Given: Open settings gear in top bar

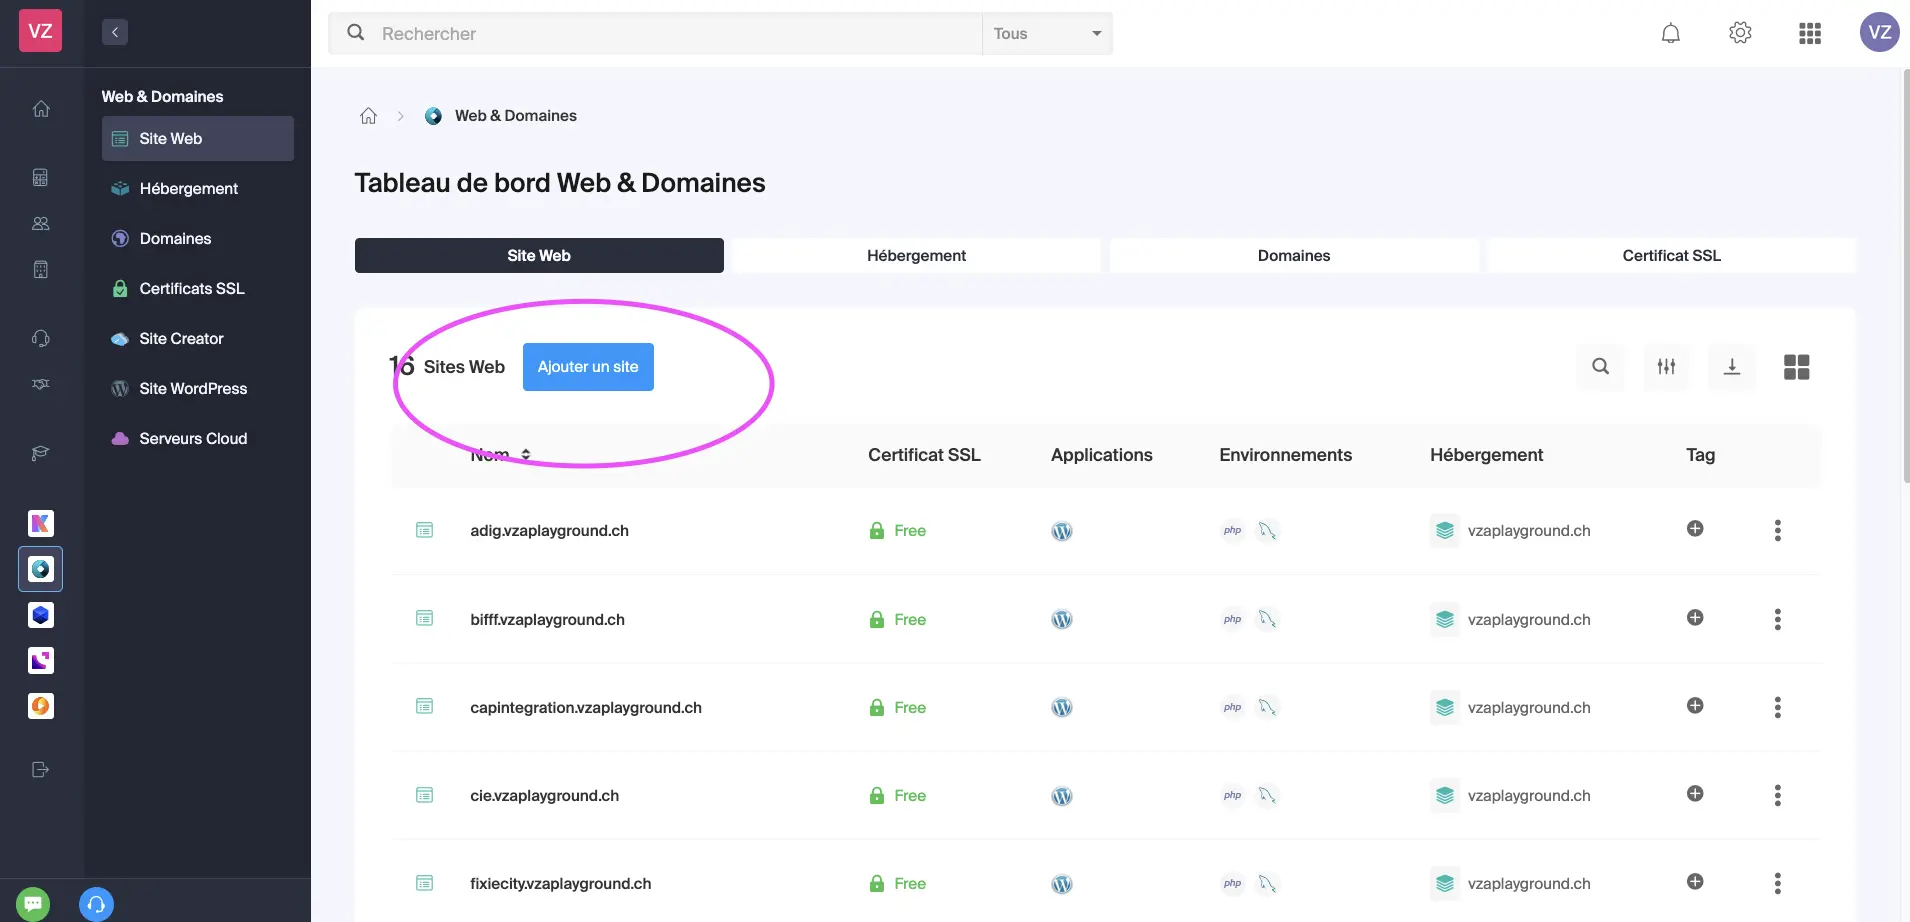Looking at the screenshot, I should click(1740, 33).
